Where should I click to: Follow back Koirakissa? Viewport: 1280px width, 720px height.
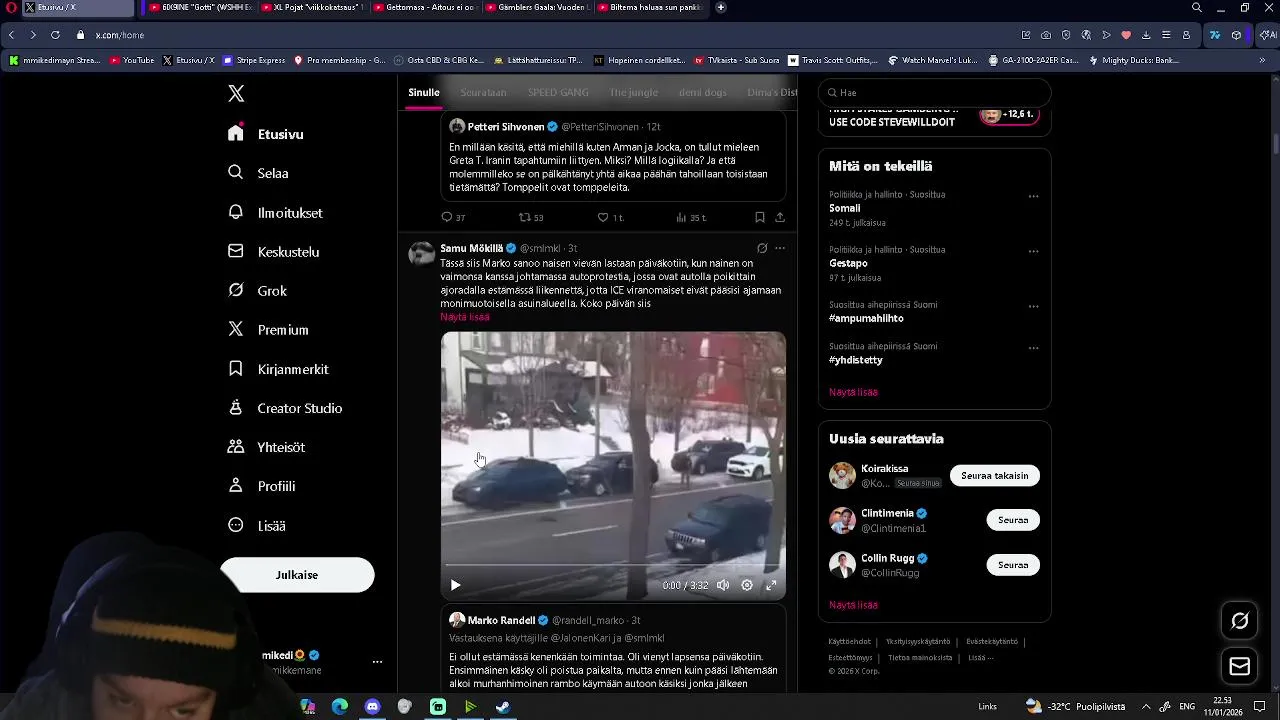(x=995, y=476)
